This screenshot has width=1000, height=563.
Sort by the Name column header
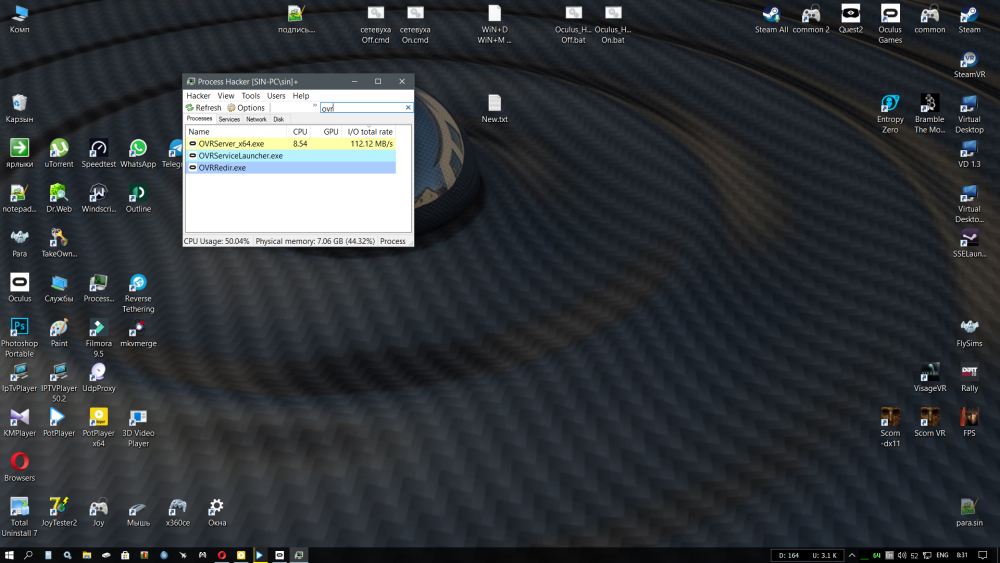pyautogui.click(x=236, y=131)
